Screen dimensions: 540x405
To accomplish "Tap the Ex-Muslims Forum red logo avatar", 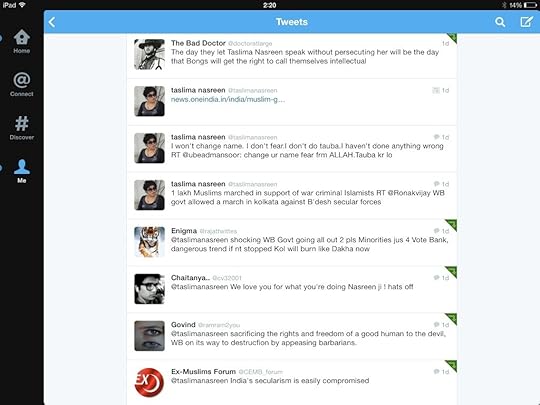I will [x=149, y=382].
